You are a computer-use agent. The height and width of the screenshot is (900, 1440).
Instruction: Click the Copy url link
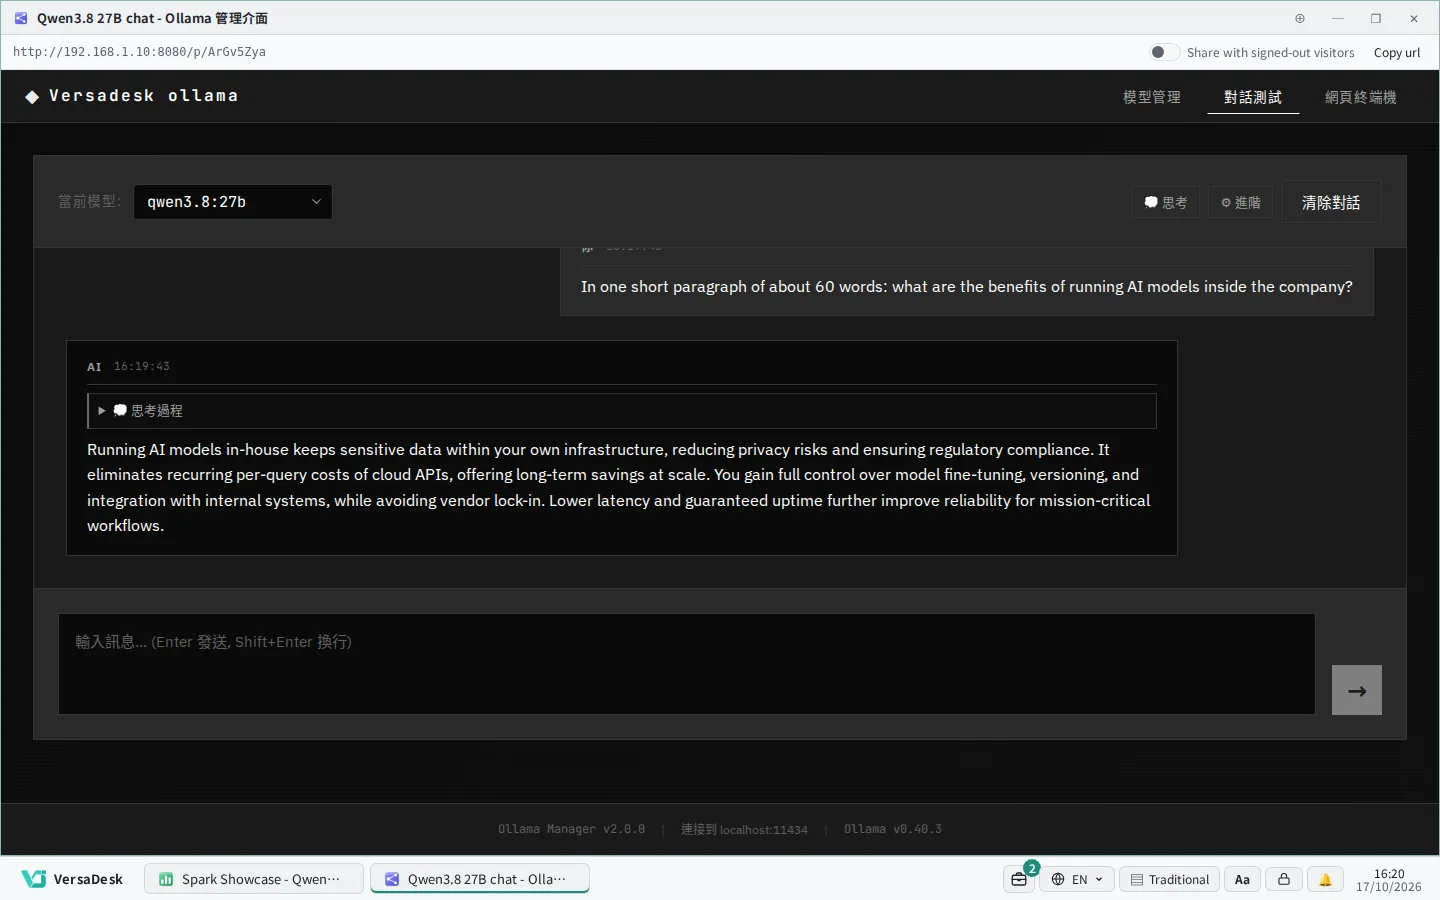coord(1397,53)
